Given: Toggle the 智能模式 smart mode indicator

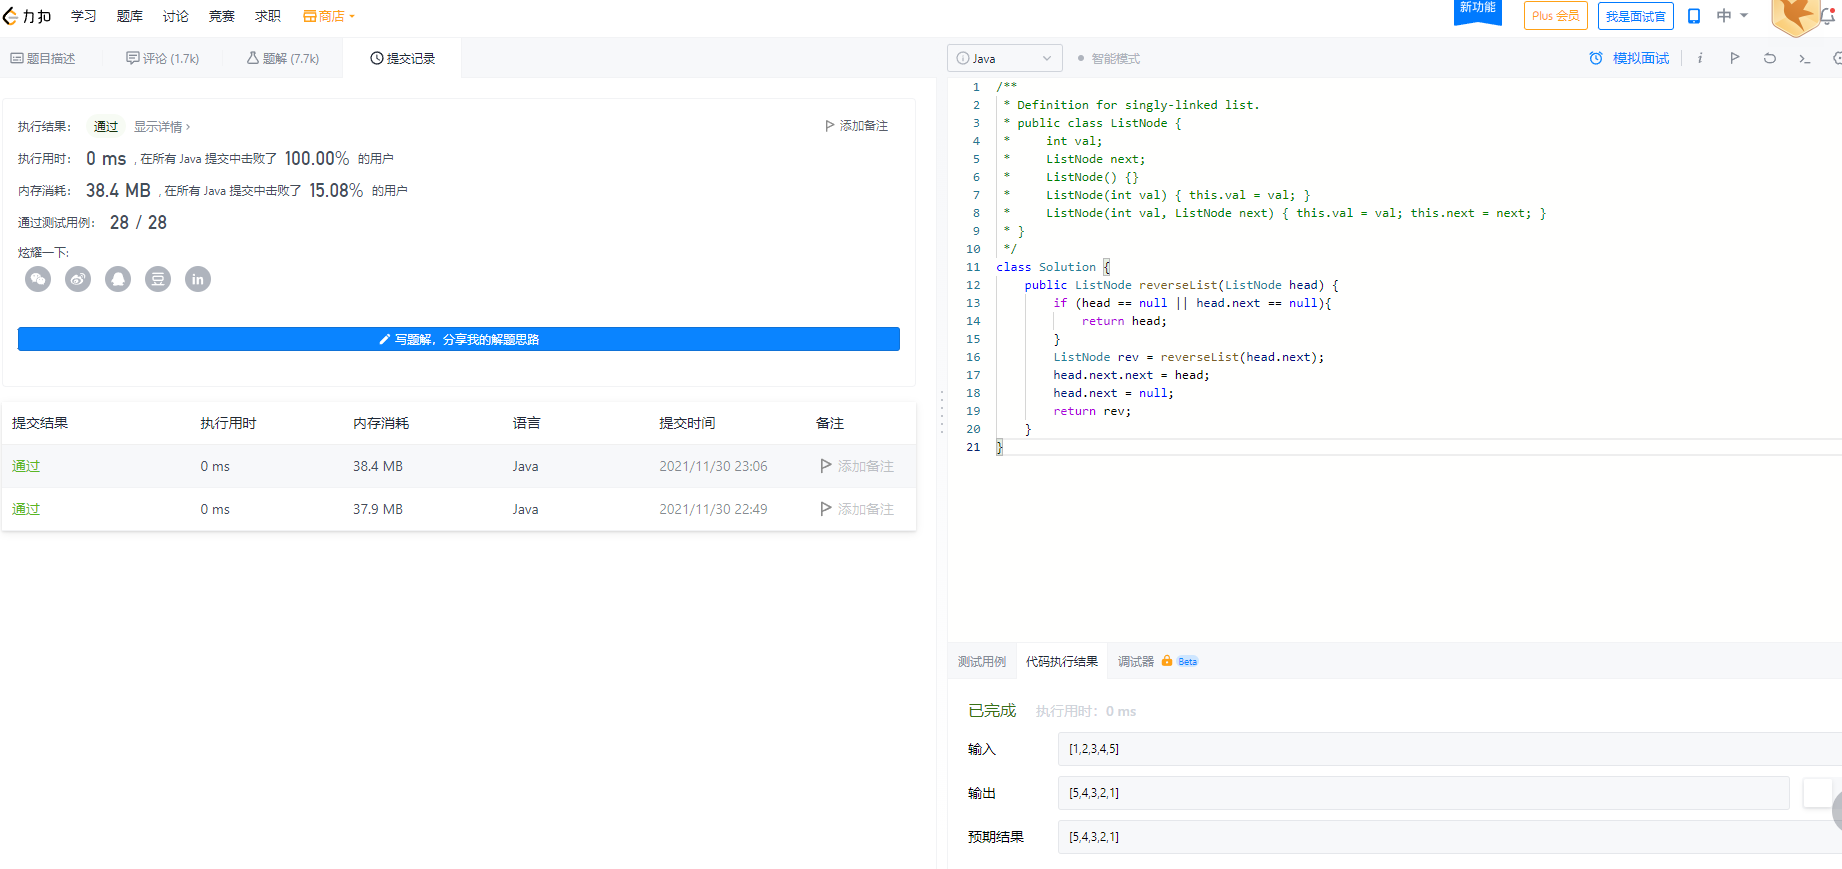Looking at the screenshot, I should 1109,58.
